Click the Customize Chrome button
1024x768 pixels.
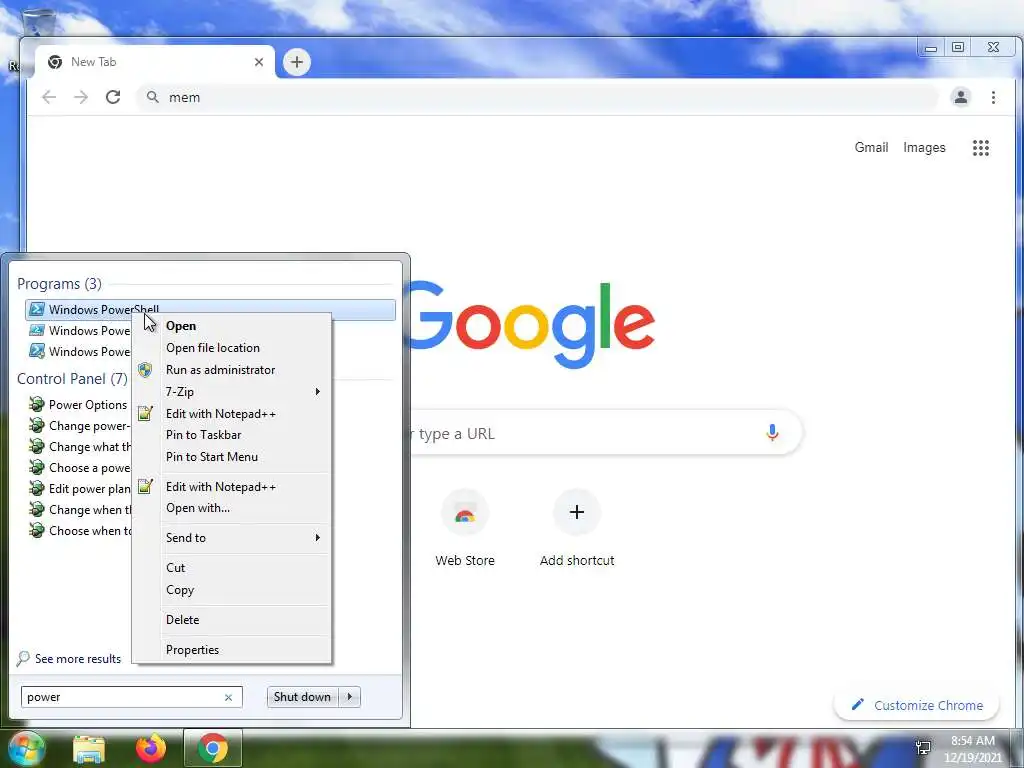tap(916, 705)
